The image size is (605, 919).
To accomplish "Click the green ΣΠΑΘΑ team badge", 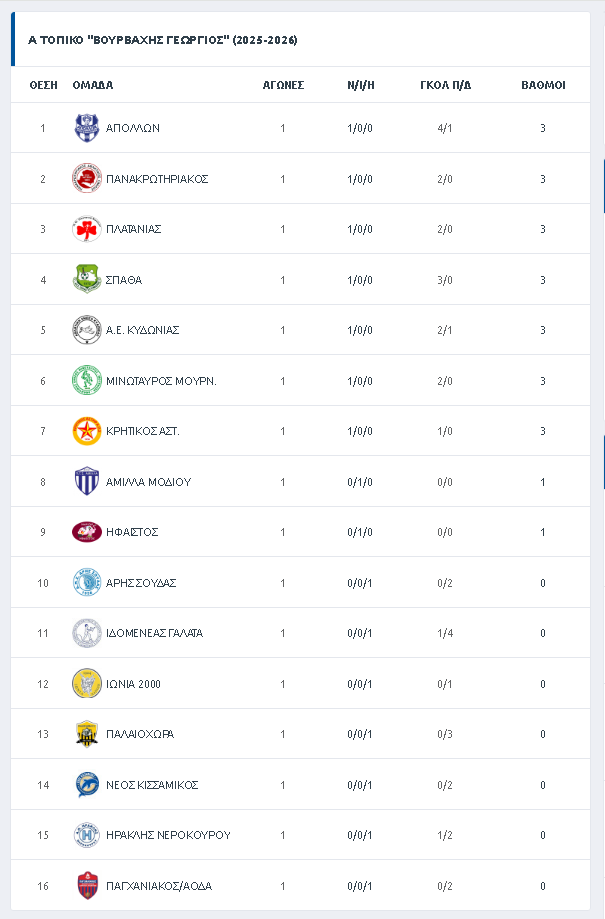I will (87, 280).
